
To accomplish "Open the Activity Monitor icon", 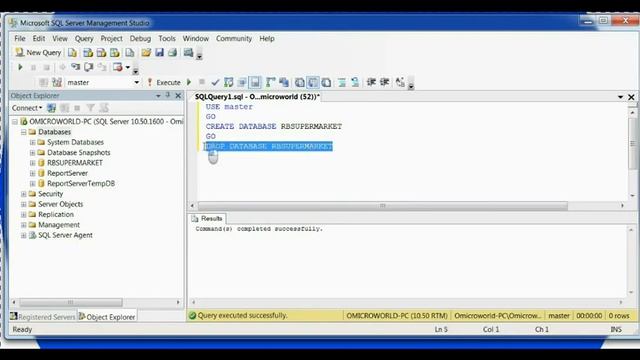I will (188, 53).
